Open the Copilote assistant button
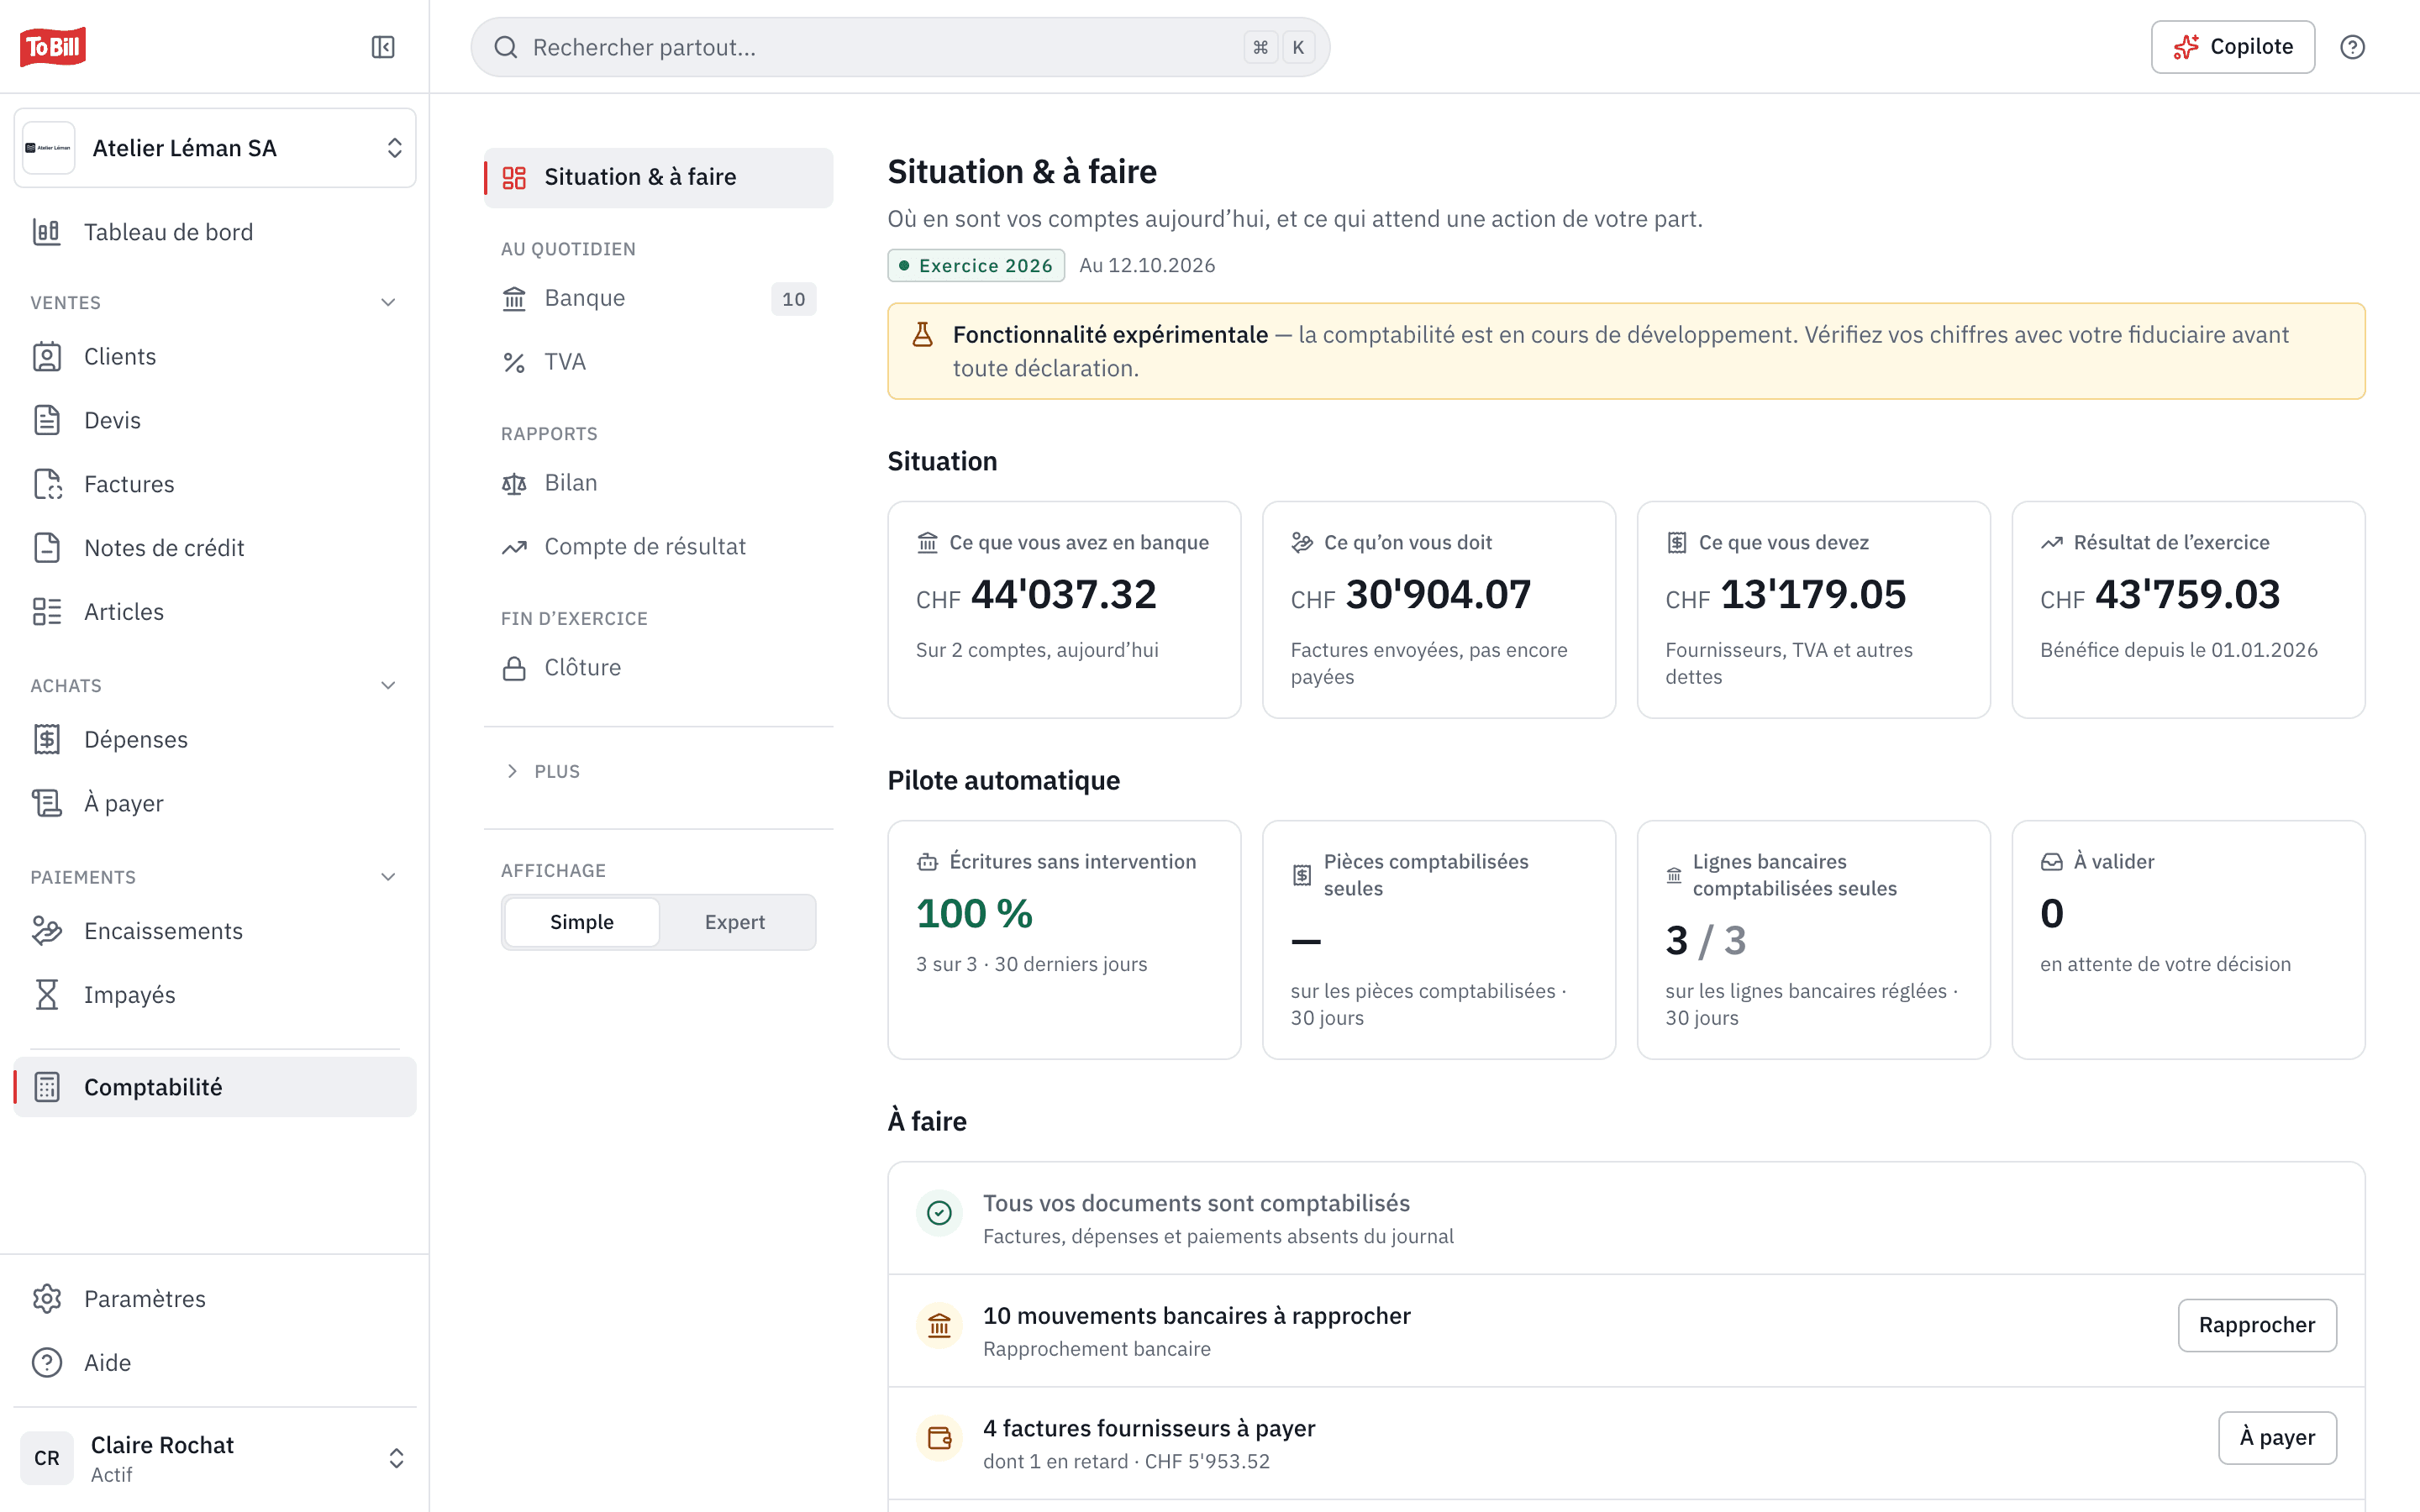This screenshot has height=1512, width=2420. (2232, 47)
